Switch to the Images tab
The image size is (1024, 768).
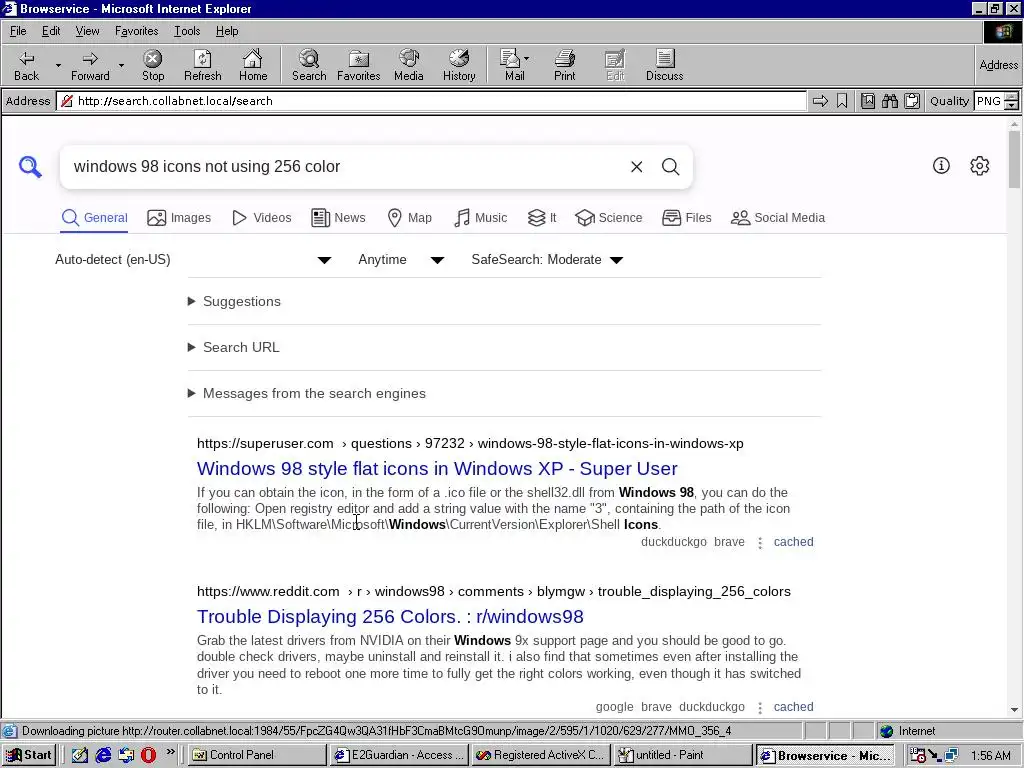[x=179, y=218]
